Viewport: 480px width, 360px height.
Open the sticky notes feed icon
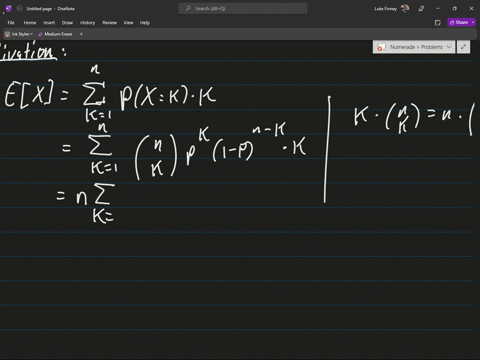438,23
